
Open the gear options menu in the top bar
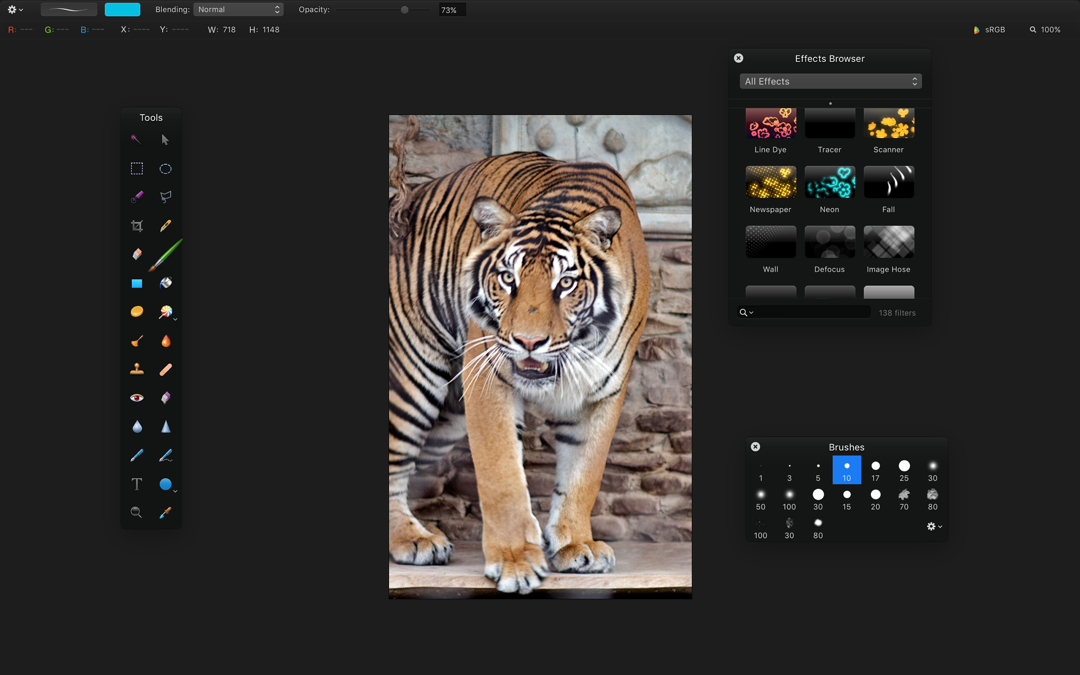[14, 10]
